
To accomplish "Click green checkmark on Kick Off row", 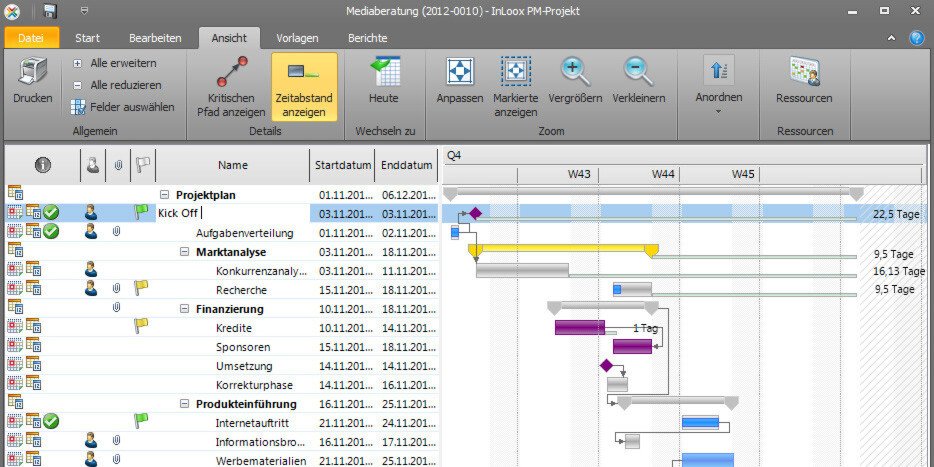I will [51, 212].
